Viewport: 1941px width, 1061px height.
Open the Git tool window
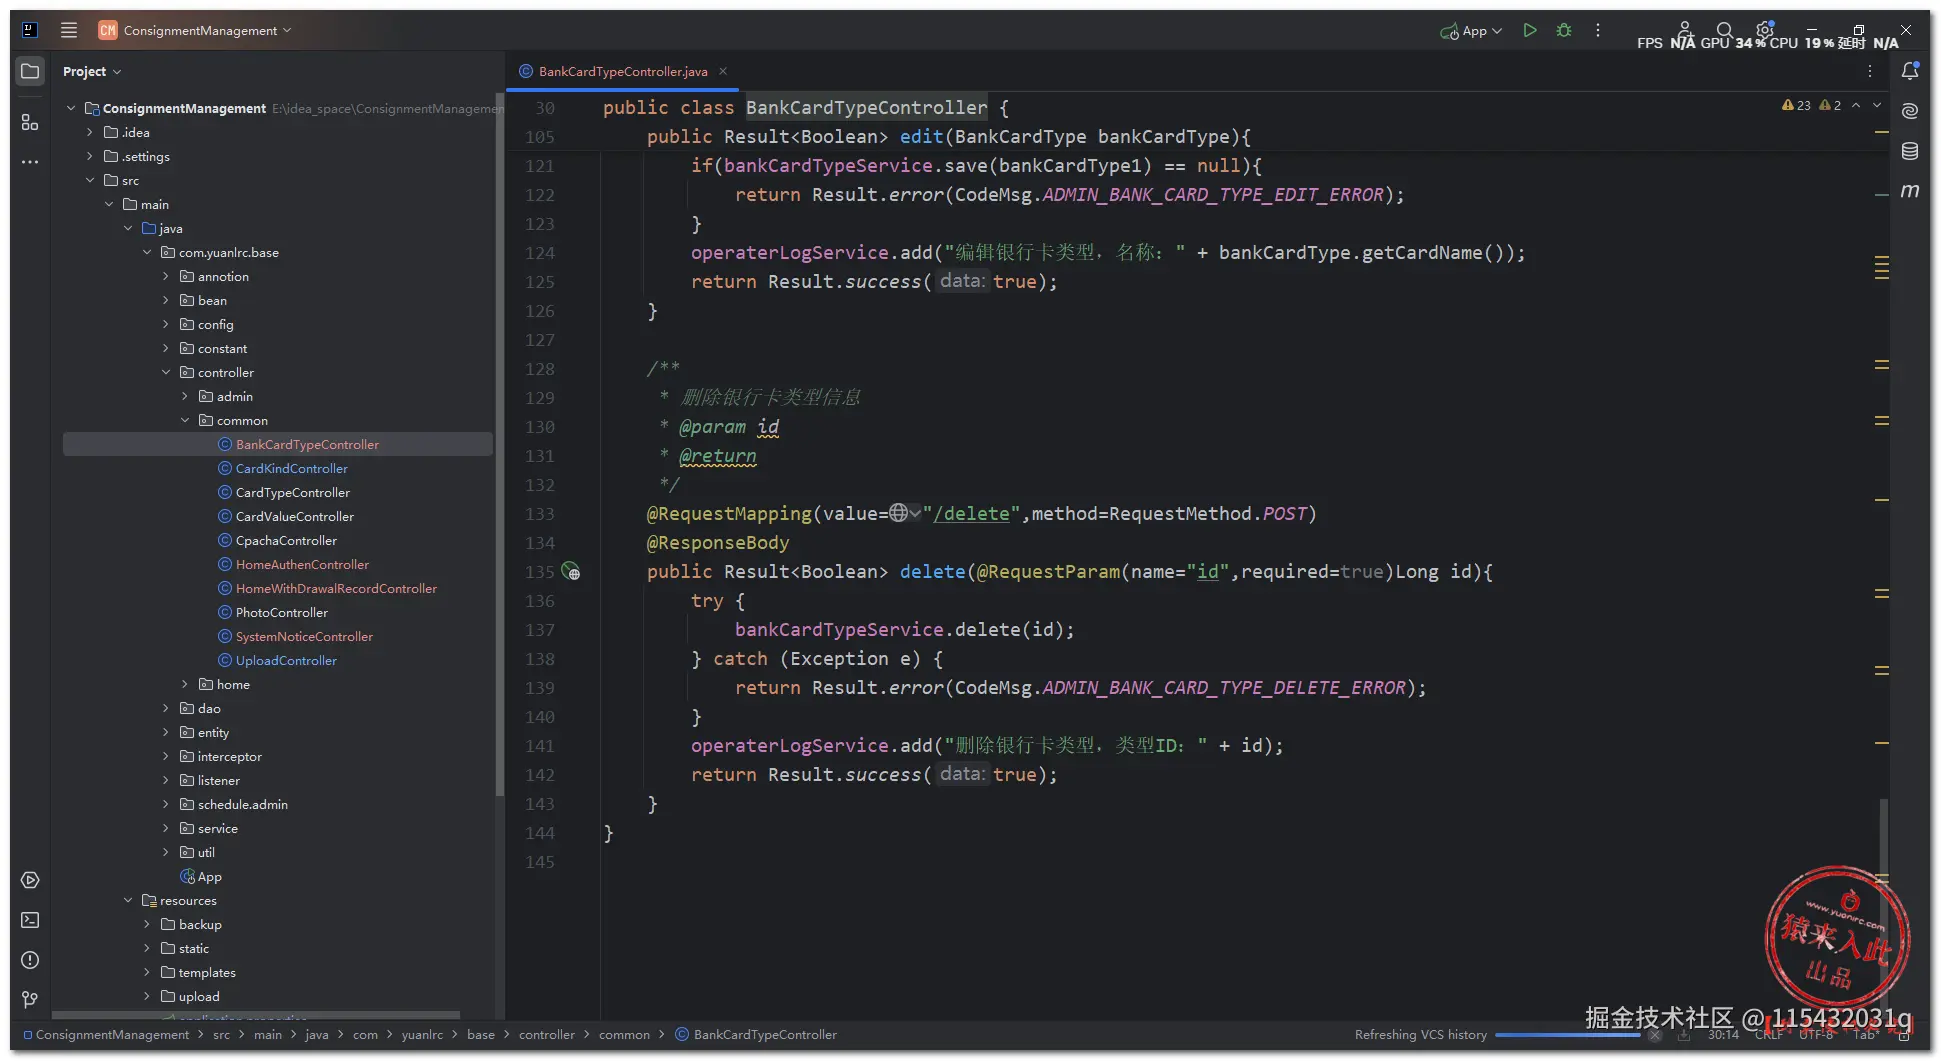click(30, 1000)
